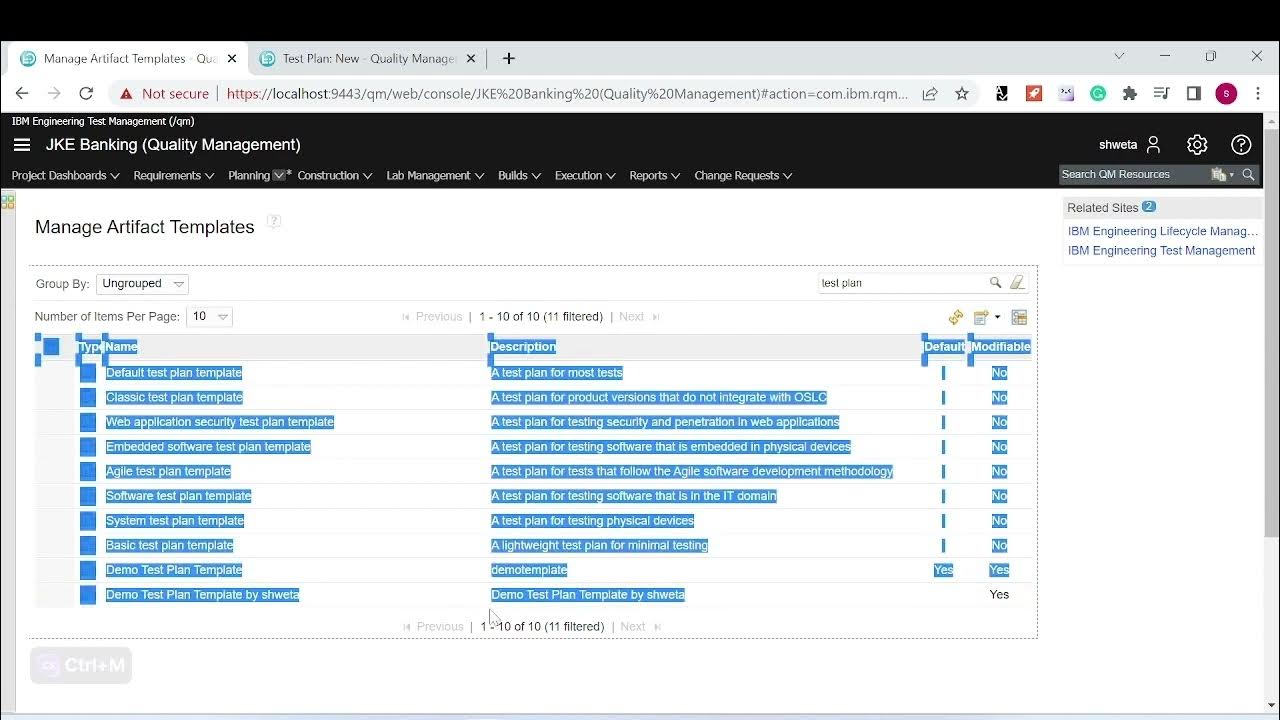
Task: Close the Test Plan: New browser tab
Action: [471, 59]
